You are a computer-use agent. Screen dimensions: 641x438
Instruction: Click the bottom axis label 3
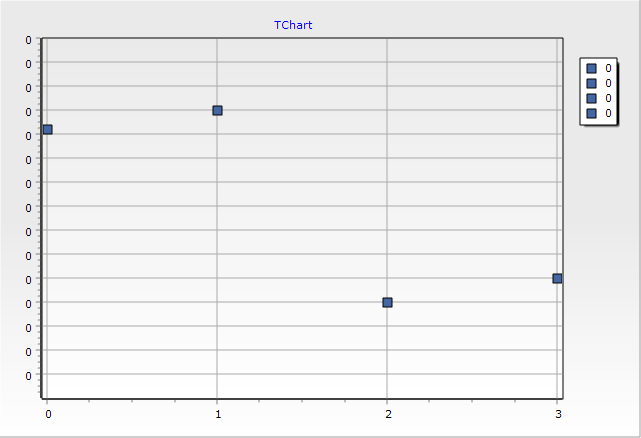557,413
